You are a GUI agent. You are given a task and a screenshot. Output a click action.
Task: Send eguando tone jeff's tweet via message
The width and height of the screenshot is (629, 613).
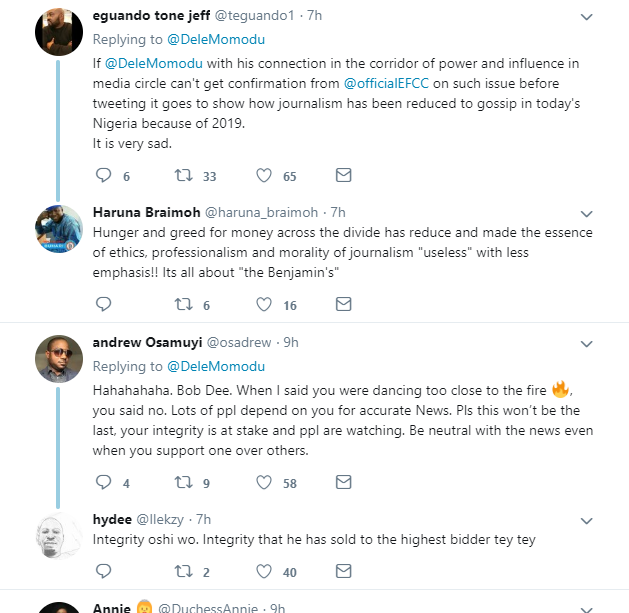(343, 176)
